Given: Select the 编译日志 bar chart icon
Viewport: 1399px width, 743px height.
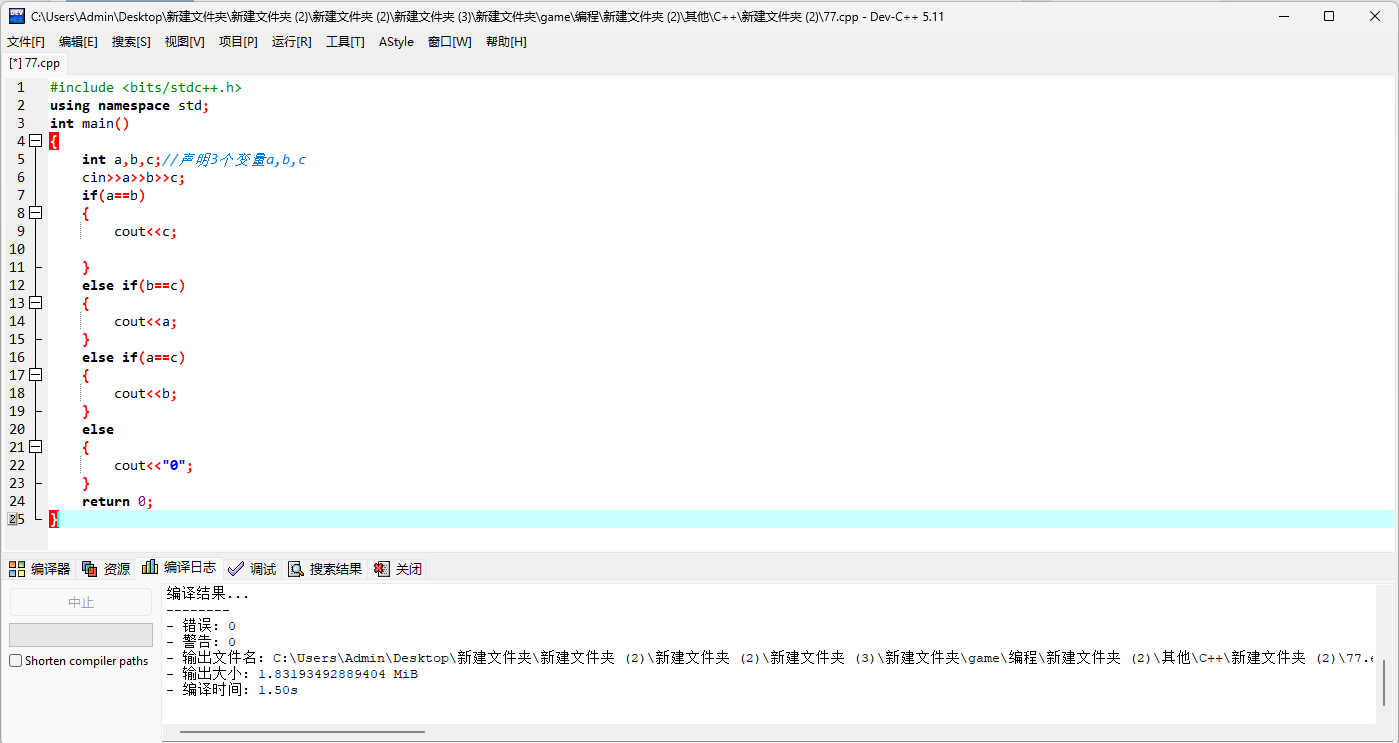Looking at the screenshot, I should pyautogui.click(x=150, y=567).
